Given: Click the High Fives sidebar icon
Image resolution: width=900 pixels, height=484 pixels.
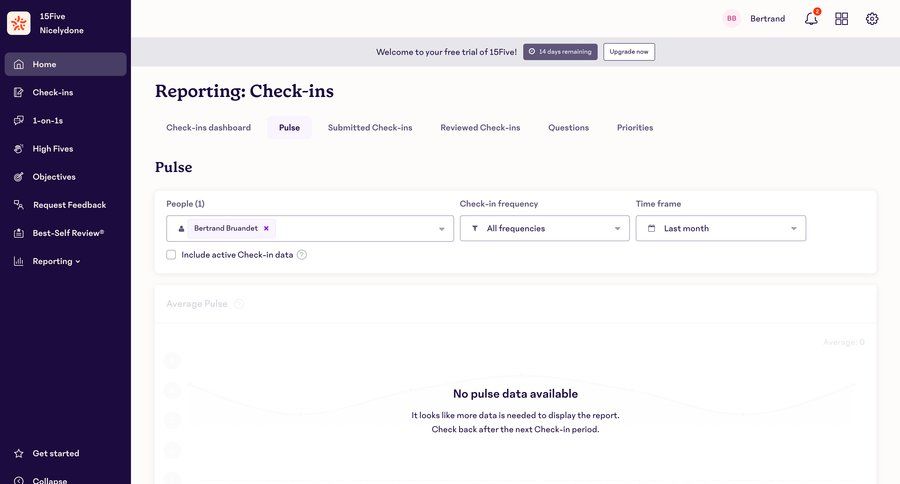Looking at the screenshot, I should (x=19, y=149).
